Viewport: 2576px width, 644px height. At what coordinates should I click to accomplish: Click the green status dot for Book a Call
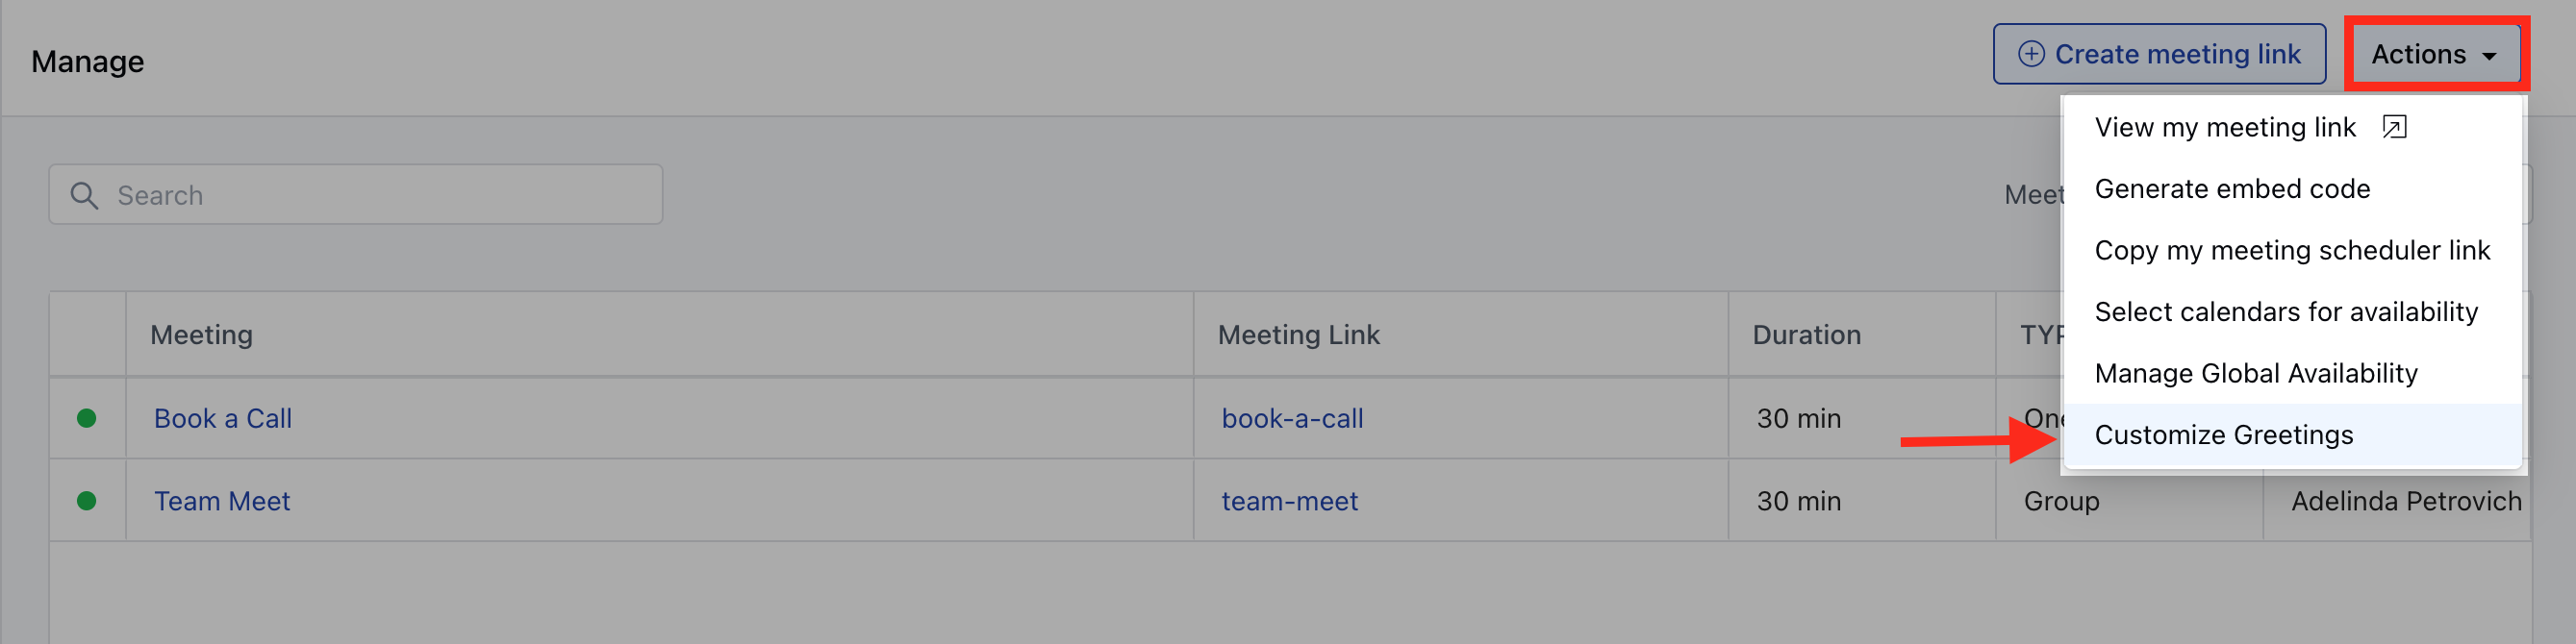87,418
